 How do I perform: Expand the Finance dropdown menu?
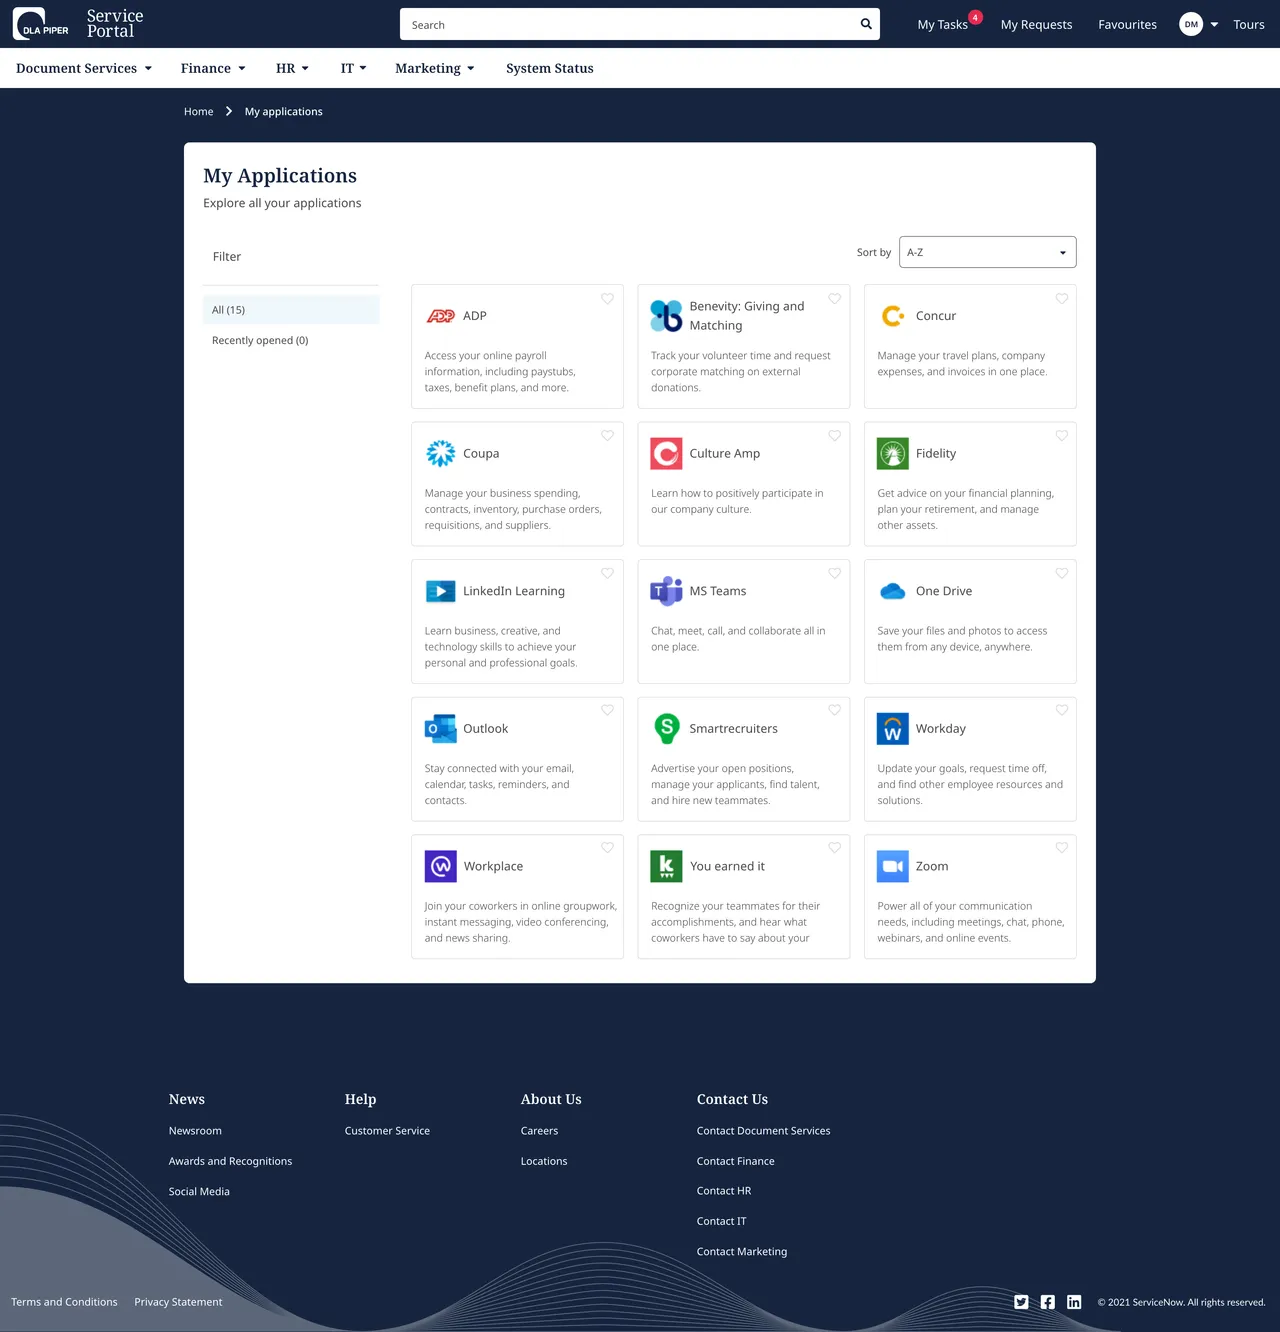click(x=213, y=68)
